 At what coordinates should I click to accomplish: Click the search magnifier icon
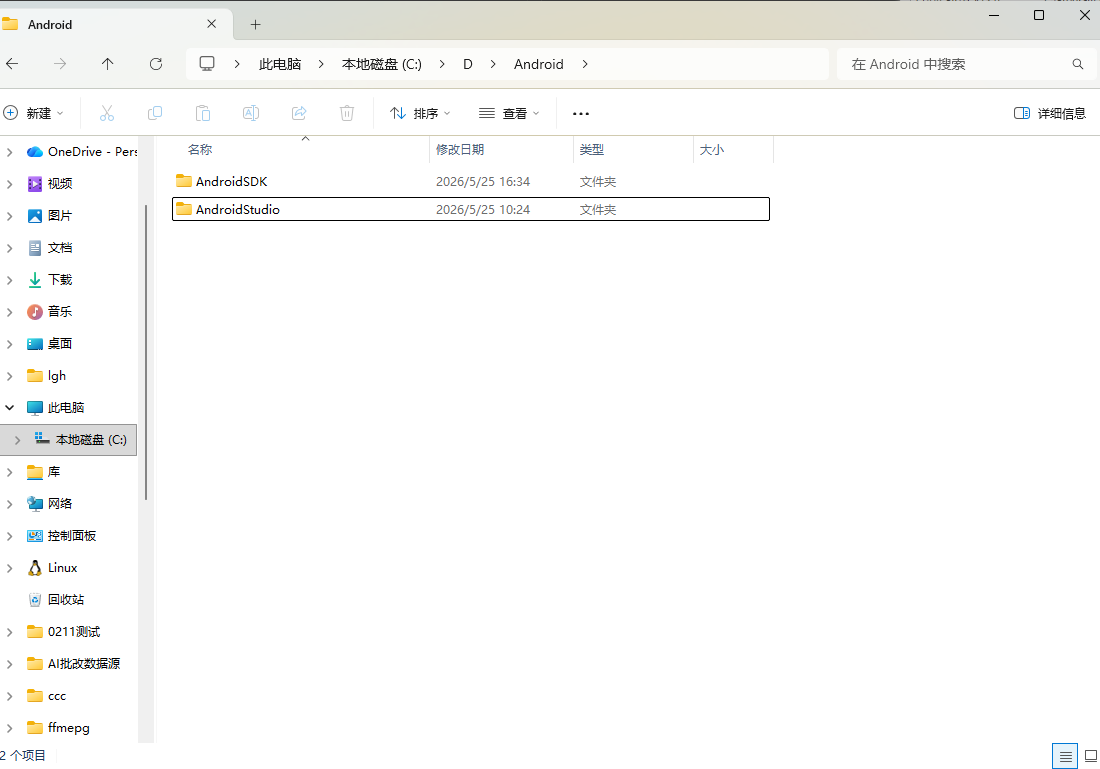click(1078, 64)
